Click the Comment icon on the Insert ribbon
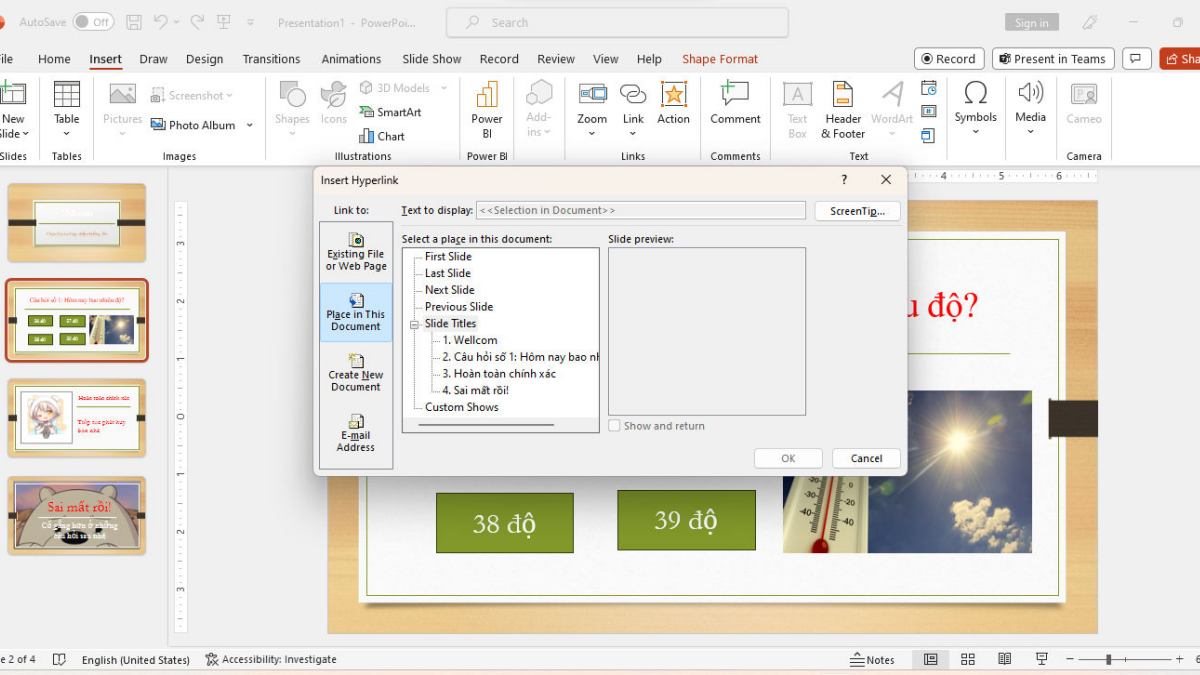This screenshot has height=675, width=1200. click(x=734, y=107)
